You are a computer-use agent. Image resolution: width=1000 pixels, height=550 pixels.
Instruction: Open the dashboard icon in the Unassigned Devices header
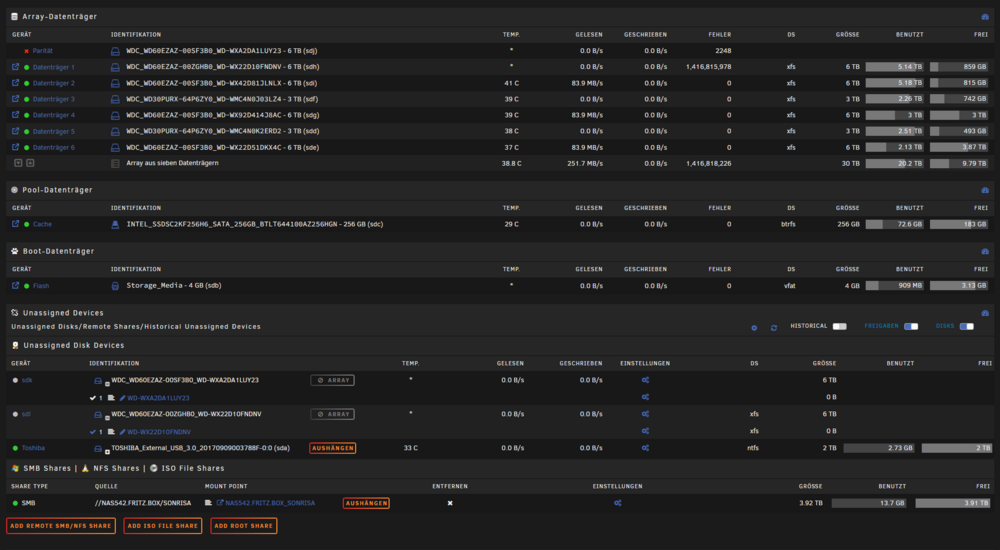pos(985,313)
